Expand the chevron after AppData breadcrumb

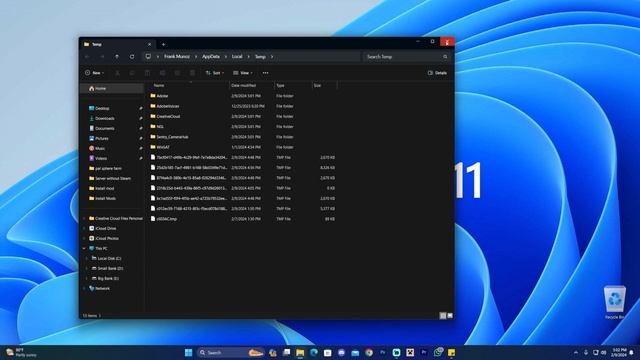pos(226,57)
